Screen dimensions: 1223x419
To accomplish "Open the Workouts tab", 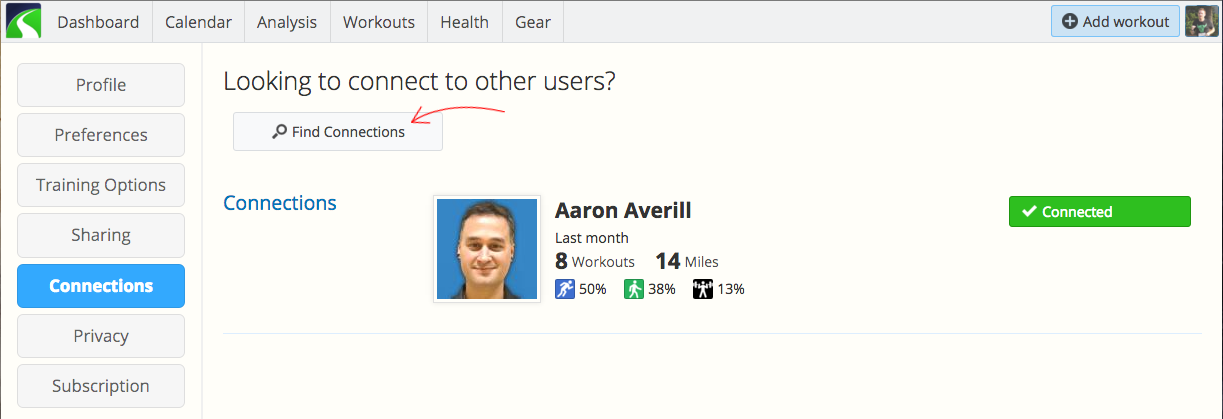I will click(379, 22).
